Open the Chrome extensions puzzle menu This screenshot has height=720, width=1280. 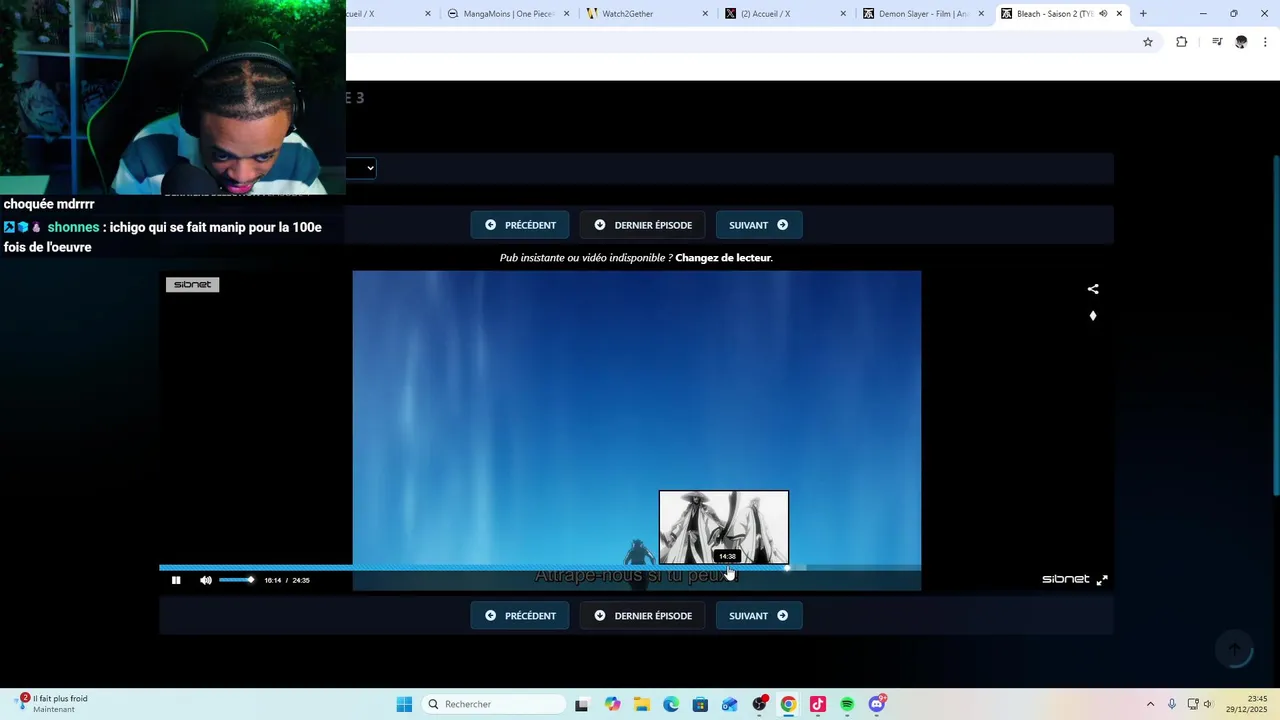click(1182, 42)
